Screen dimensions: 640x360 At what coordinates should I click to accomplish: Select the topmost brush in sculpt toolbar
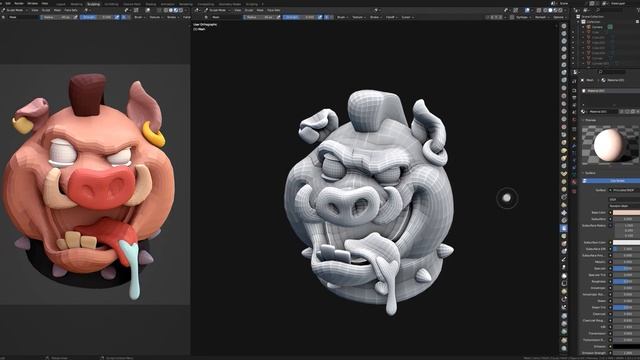coord(564,26)
